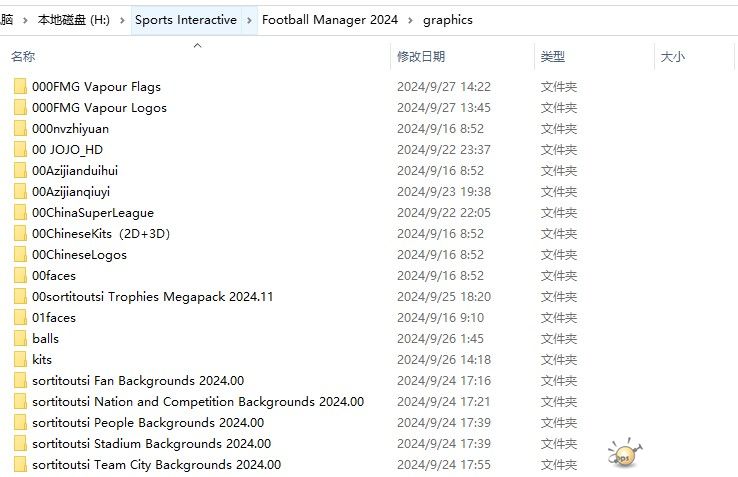This screenshot has width=738, height=477.
Task: Expand breadcrumb arrow after Football Manager 2024
Action: point(410,20)
